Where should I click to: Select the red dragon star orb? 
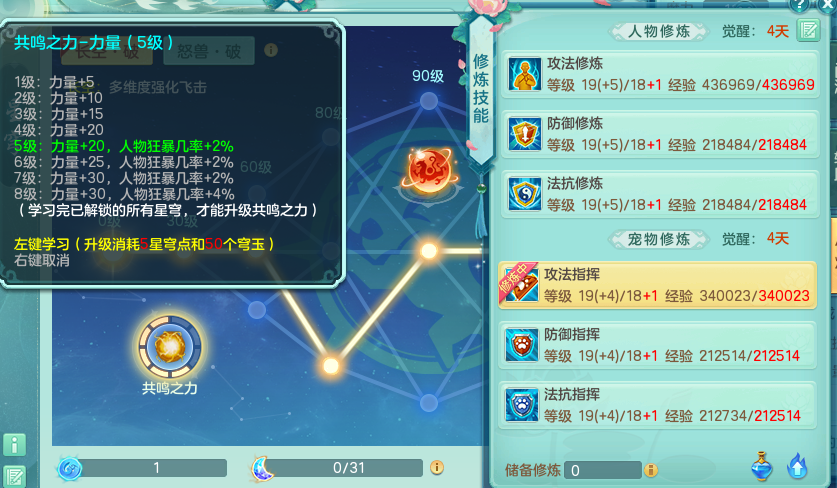[x=430, y=171]
